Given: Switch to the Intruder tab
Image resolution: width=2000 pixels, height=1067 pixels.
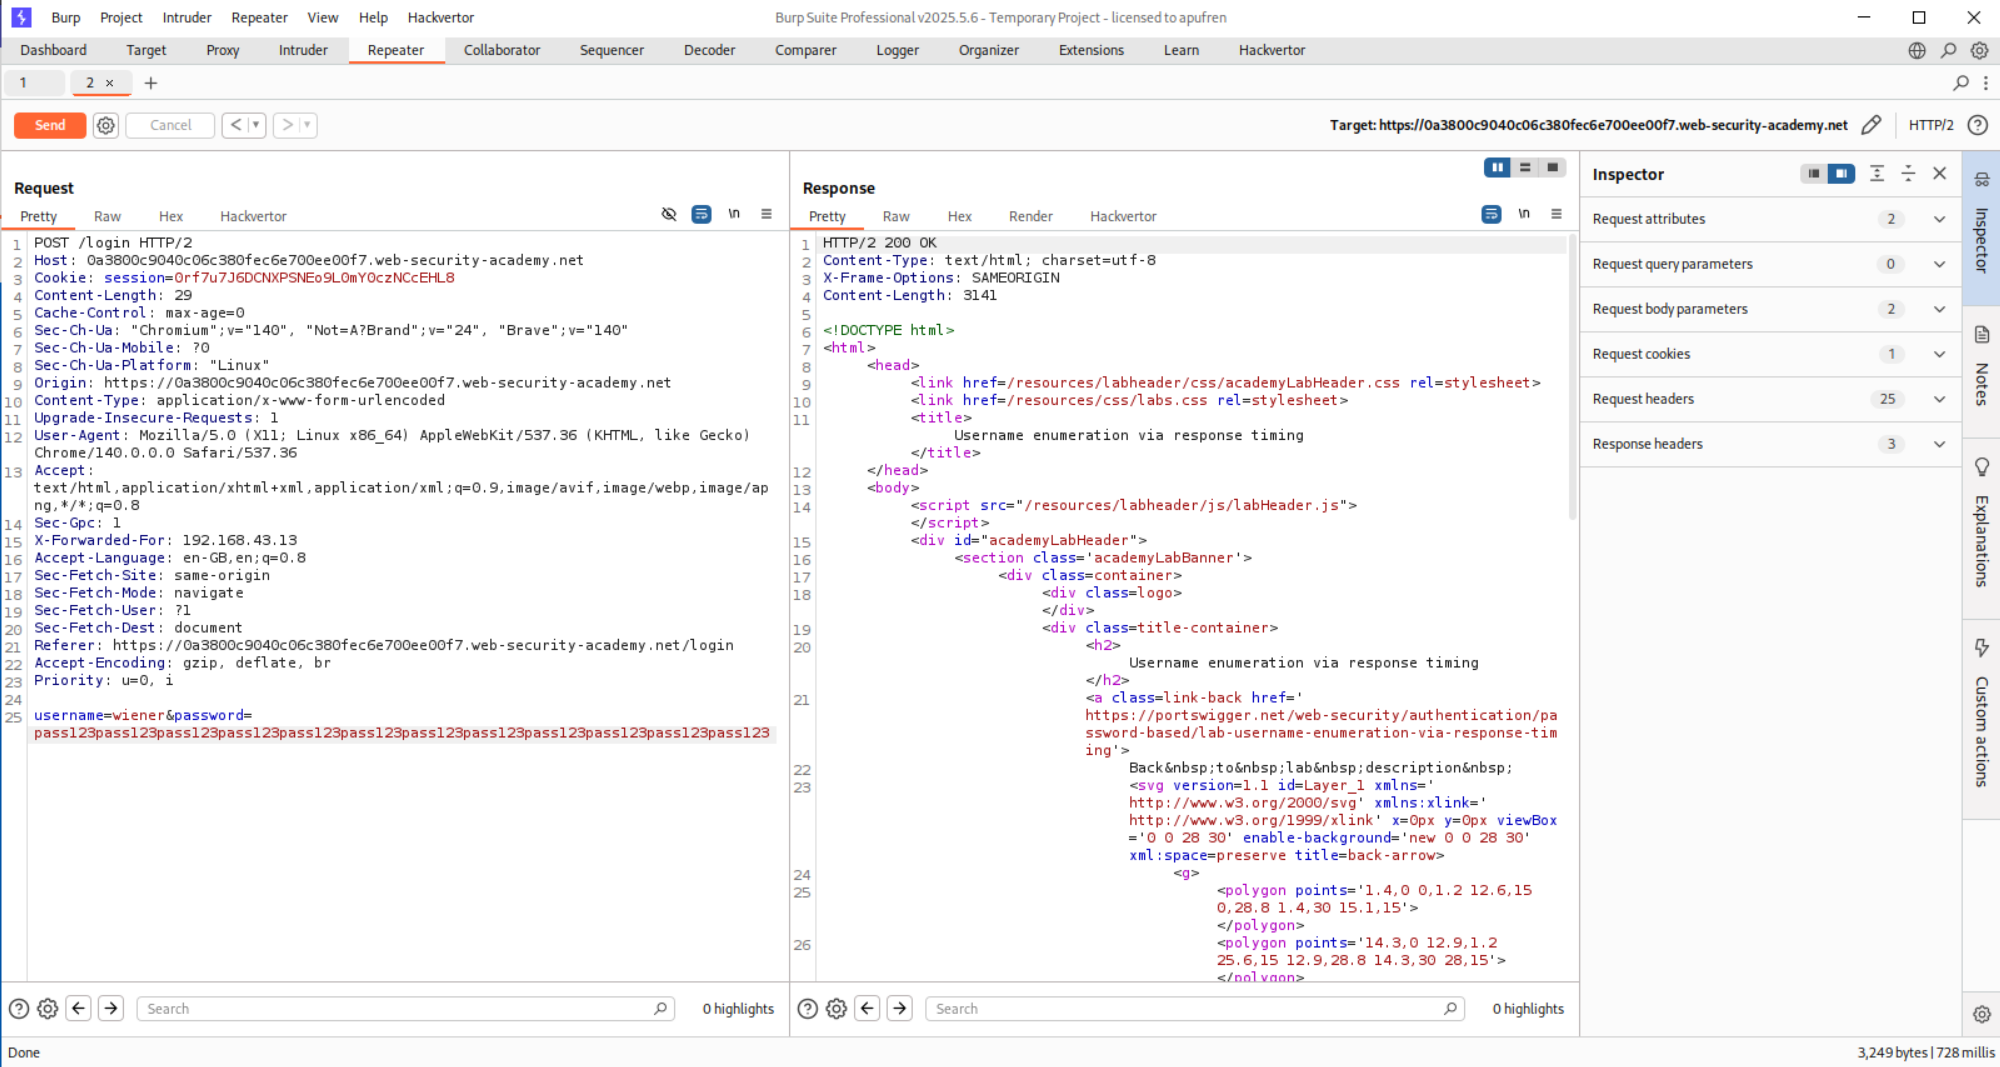Looking at the screenshot, I should (303, 50).
